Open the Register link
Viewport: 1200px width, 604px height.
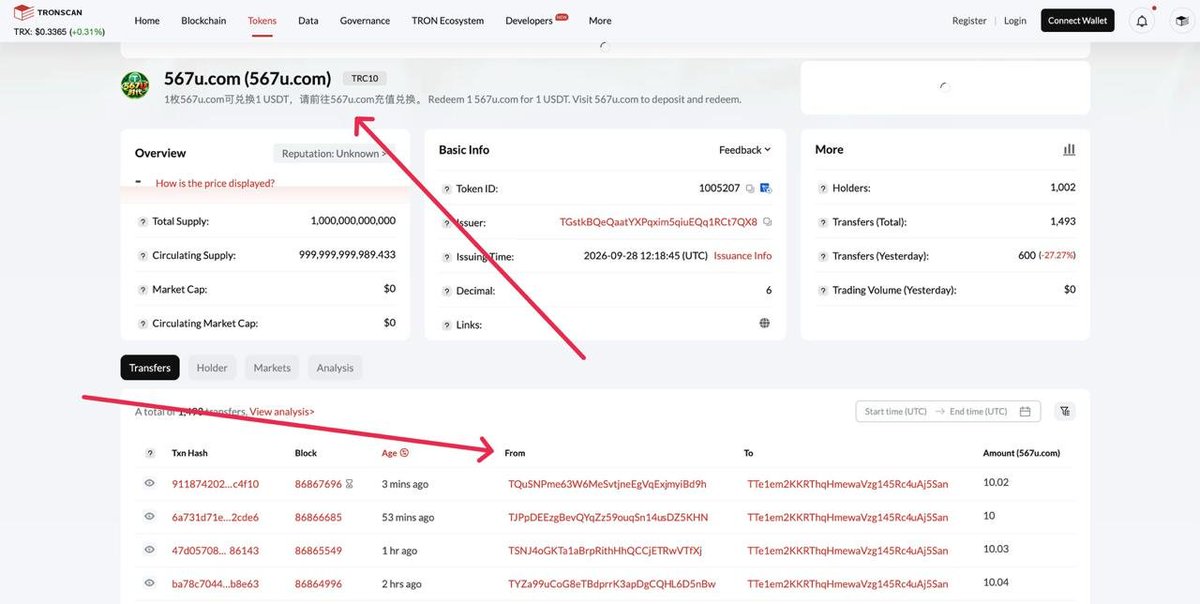969,21
